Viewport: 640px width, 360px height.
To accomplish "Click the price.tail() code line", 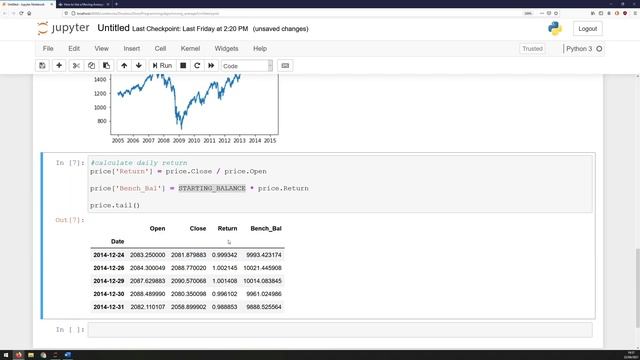I will tap(115, 205).
